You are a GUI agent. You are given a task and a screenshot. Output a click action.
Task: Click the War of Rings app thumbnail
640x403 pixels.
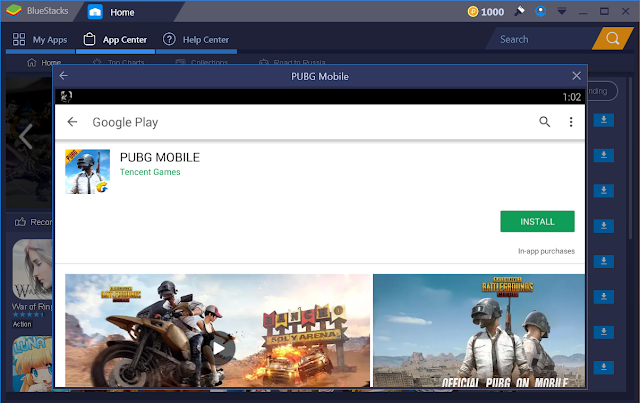pos(33,269)
